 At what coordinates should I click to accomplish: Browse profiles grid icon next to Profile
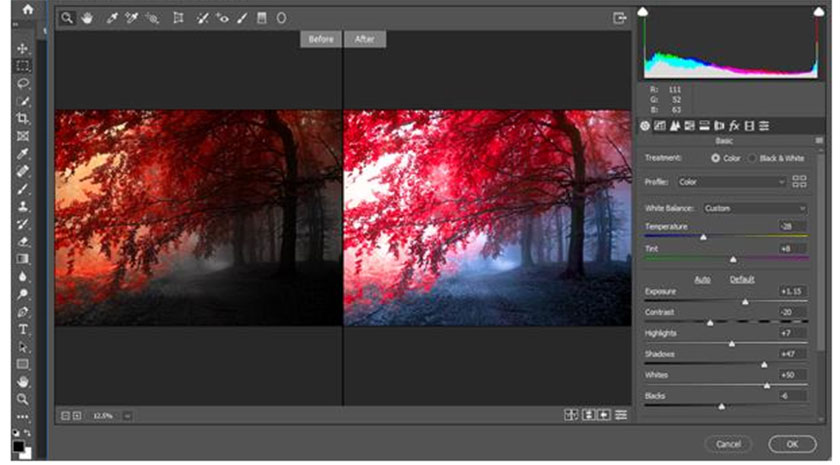point(799,182)
